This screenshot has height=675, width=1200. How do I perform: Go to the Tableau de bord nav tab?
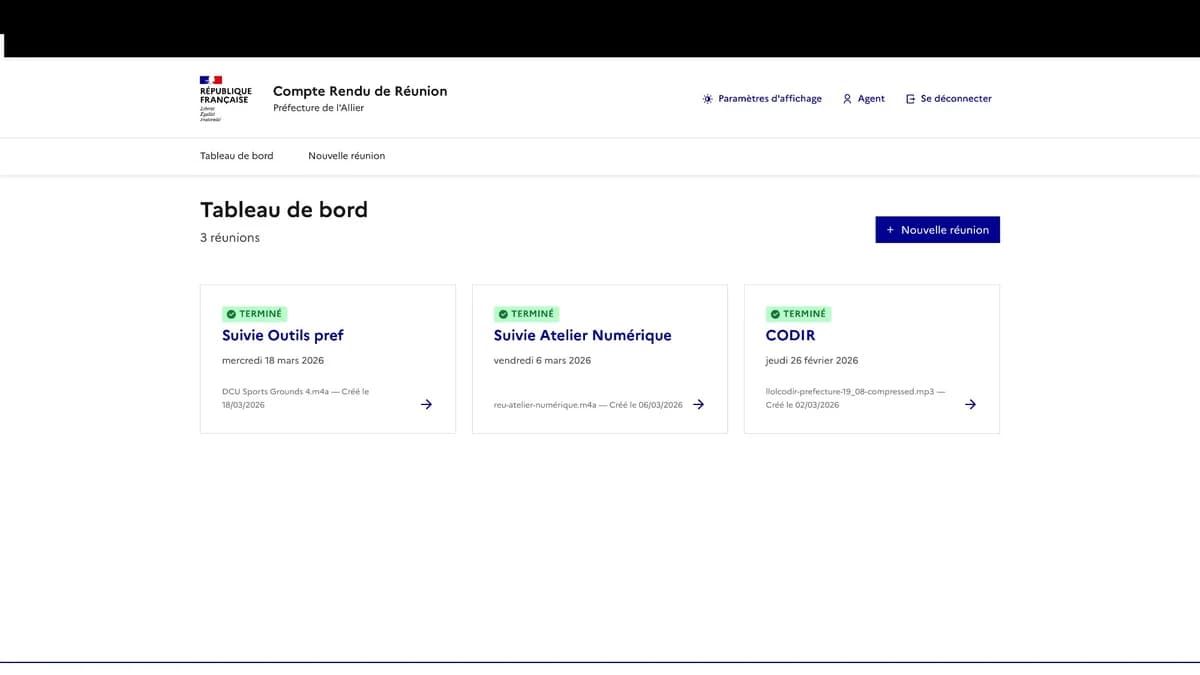click(x=237, y=156)
